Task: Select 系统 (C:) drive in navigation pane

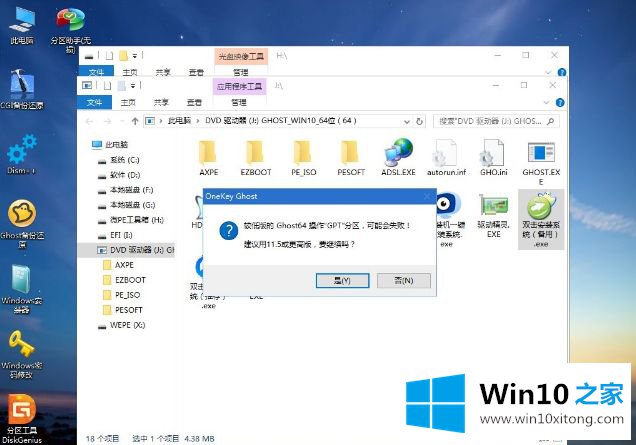Action: coord(124,160)
